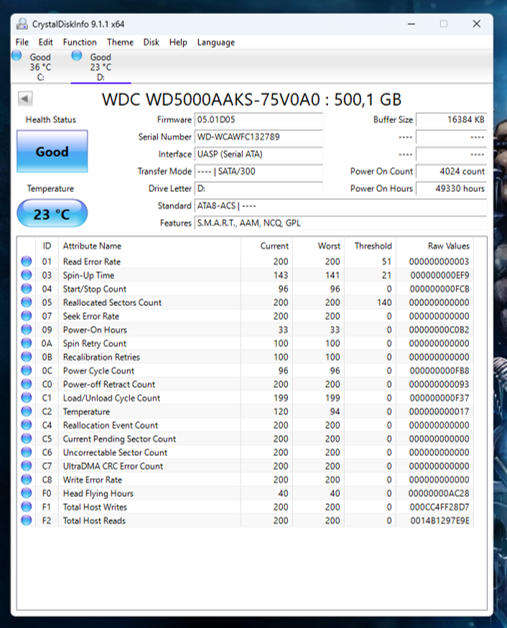
Task: Select the Total Host Writes attribute name
Action: pos(95,507)
